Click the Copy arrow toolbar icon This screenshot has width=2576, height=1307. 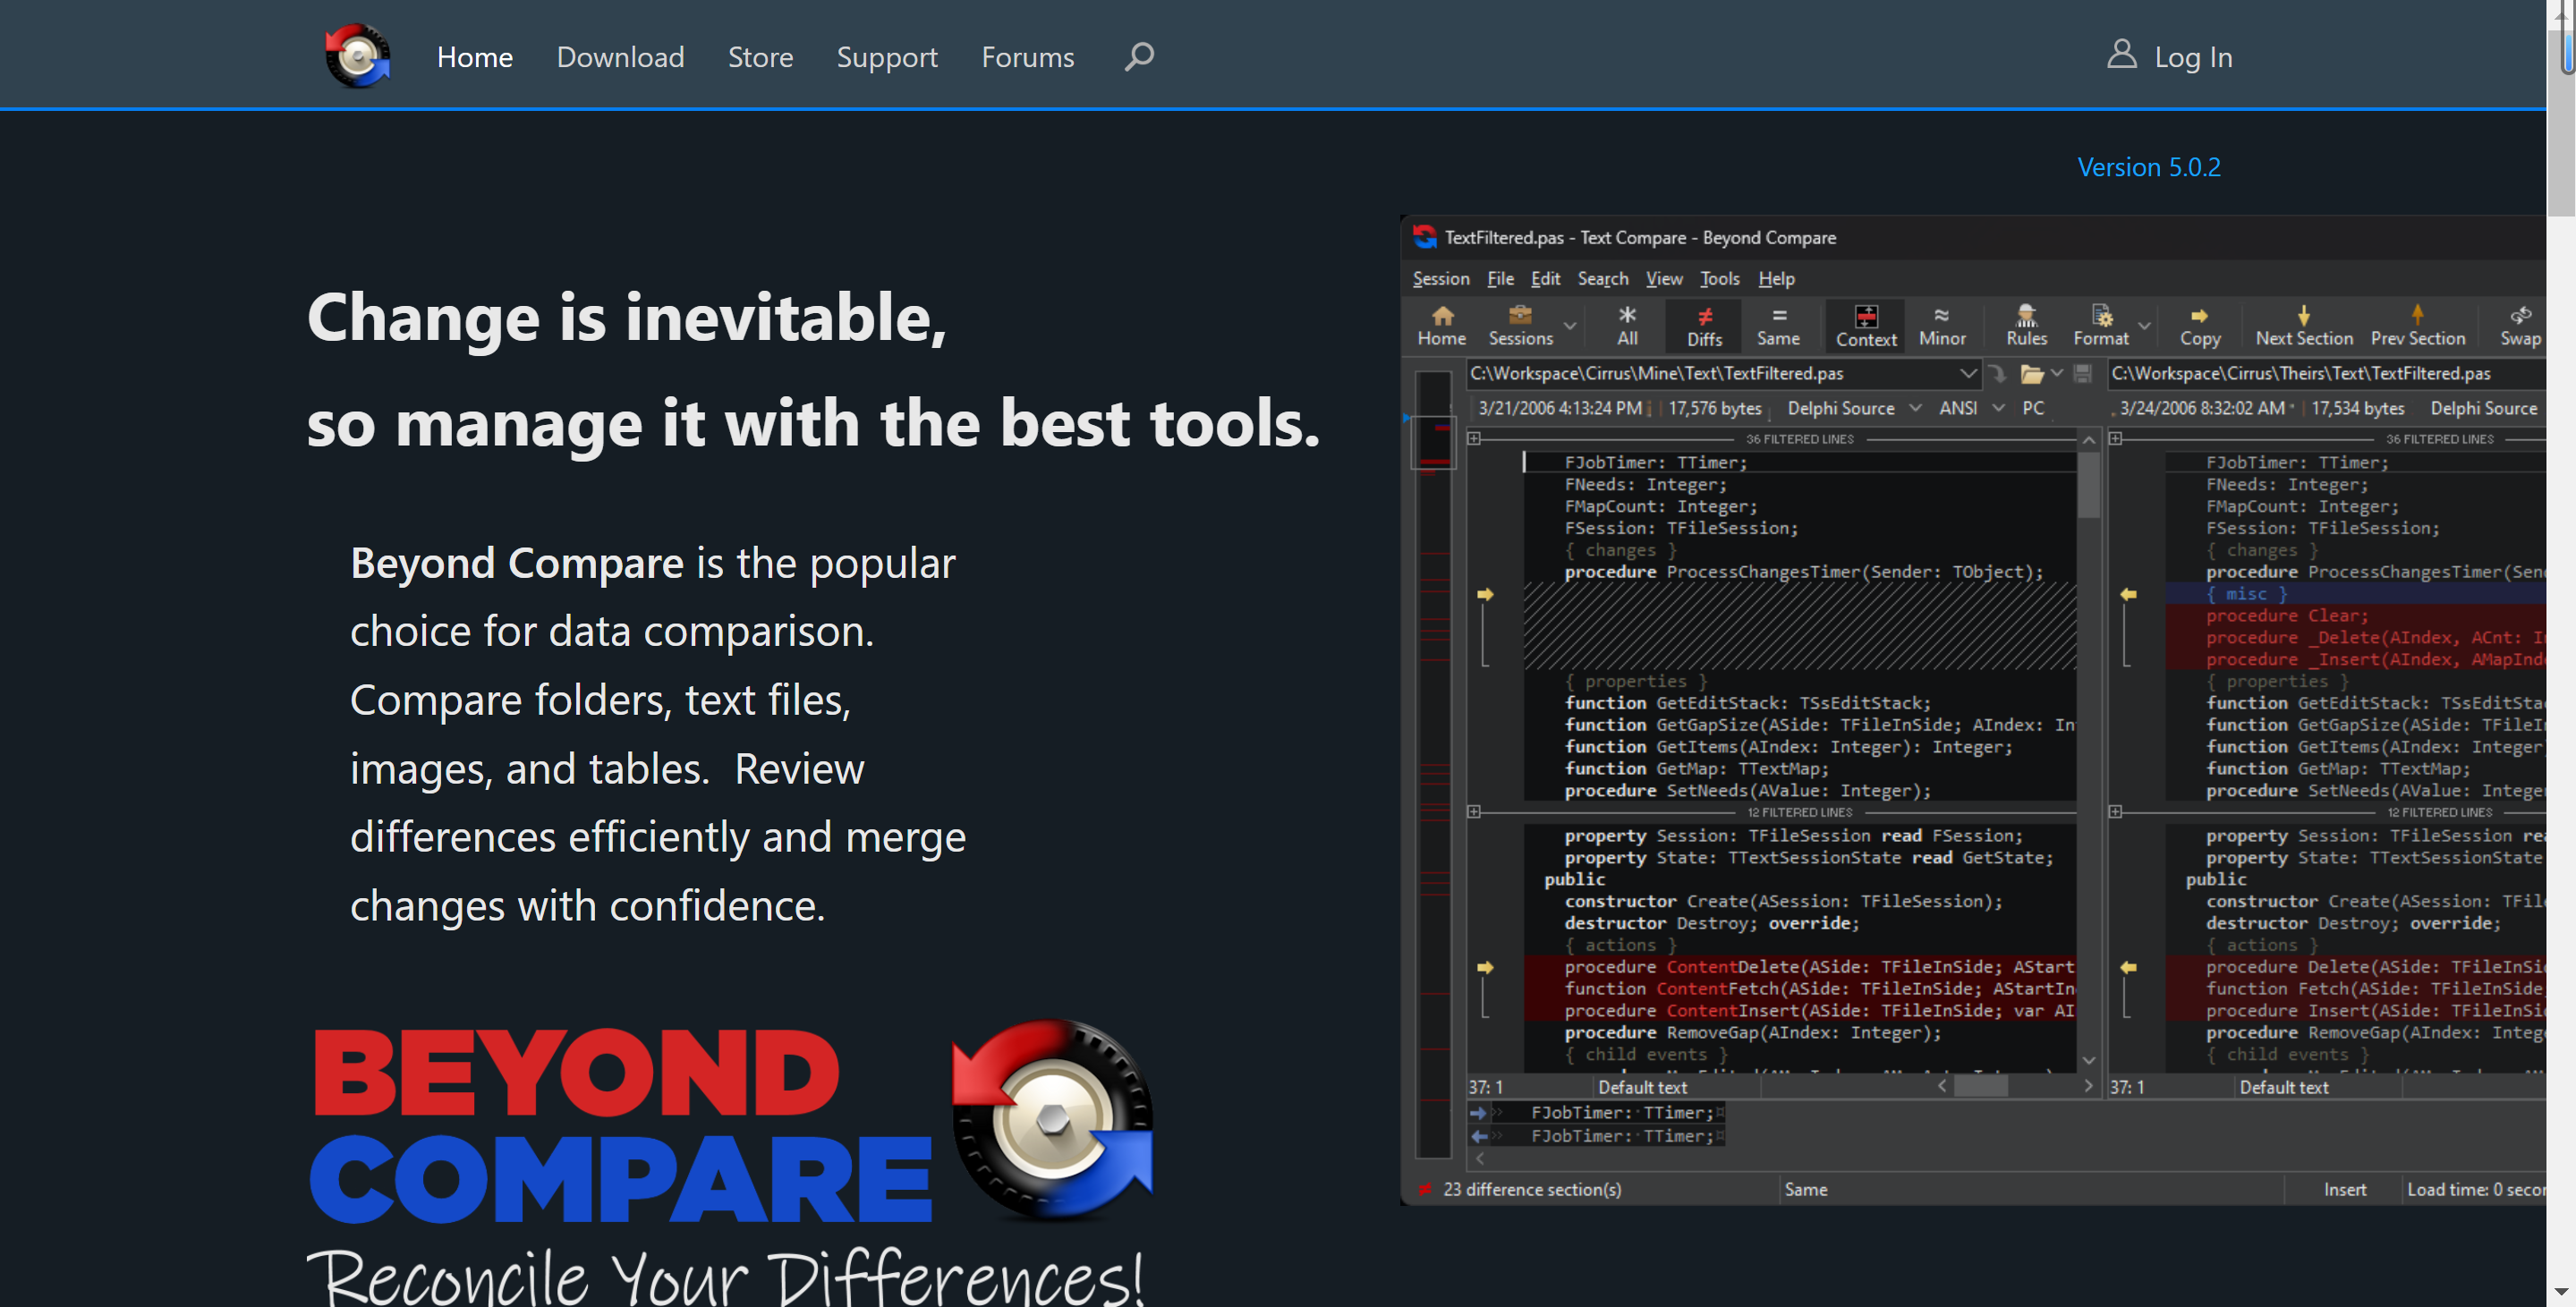(x=2199, y=326)
